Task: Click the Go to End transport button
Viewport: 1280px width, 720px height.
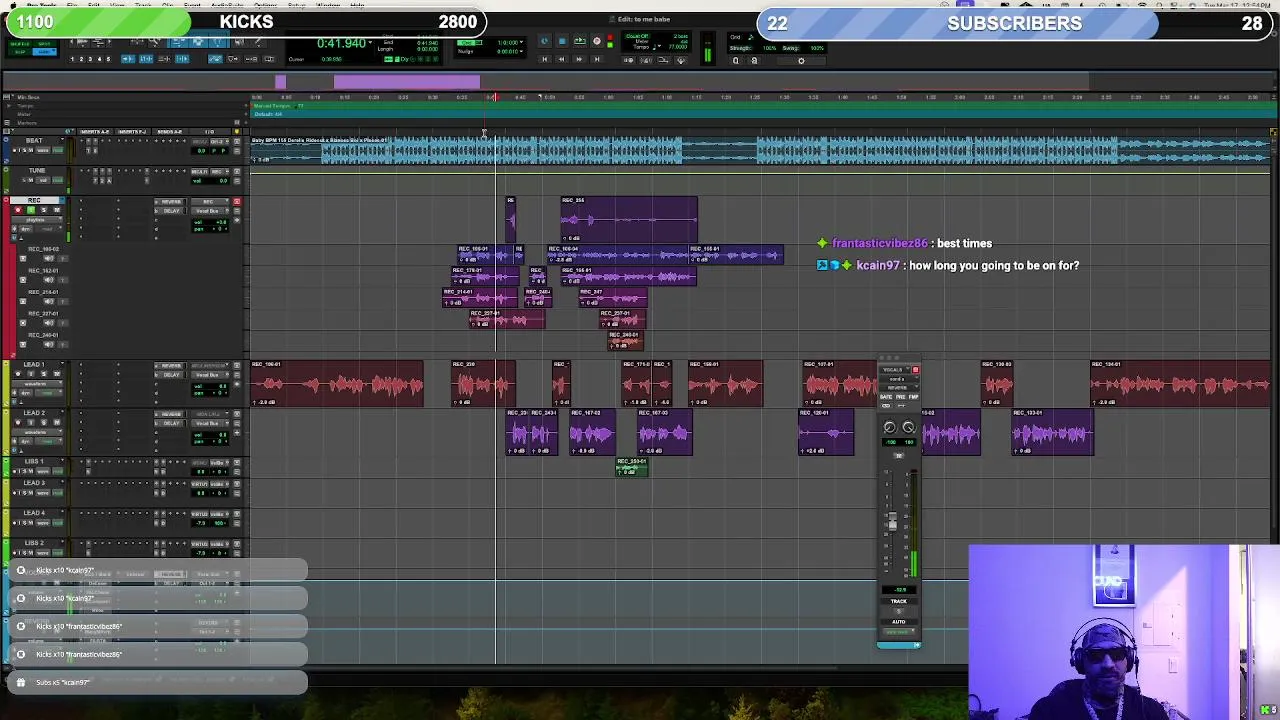Action: coord(597,59)
